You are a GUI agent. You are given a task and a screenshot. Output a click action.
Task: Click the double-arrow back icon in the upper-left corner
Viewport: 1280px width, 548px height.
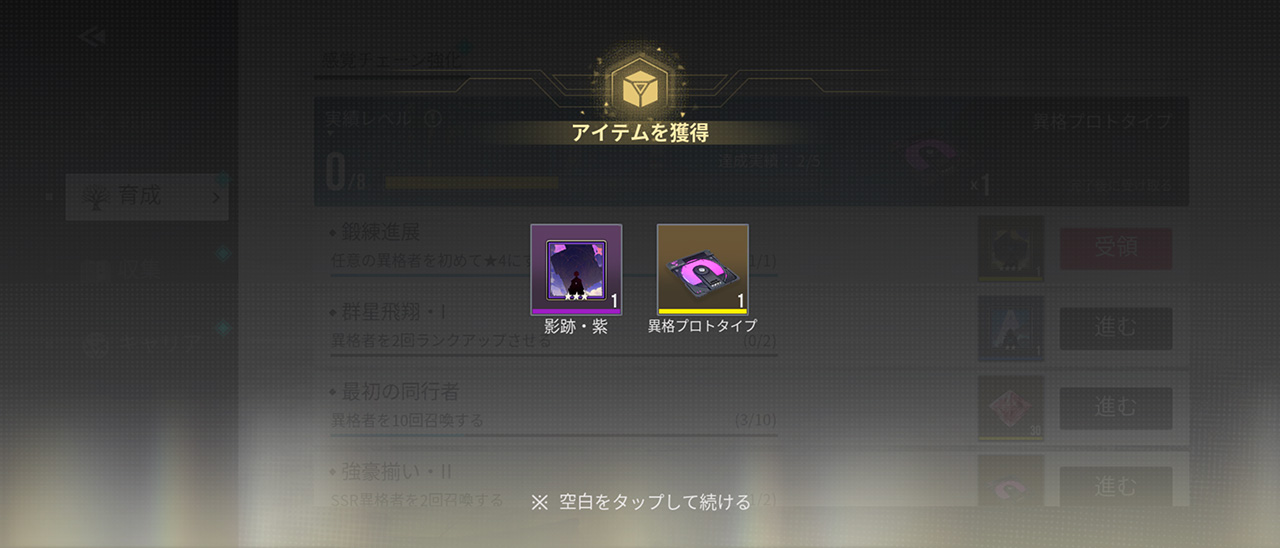click(x=92, y=35)
